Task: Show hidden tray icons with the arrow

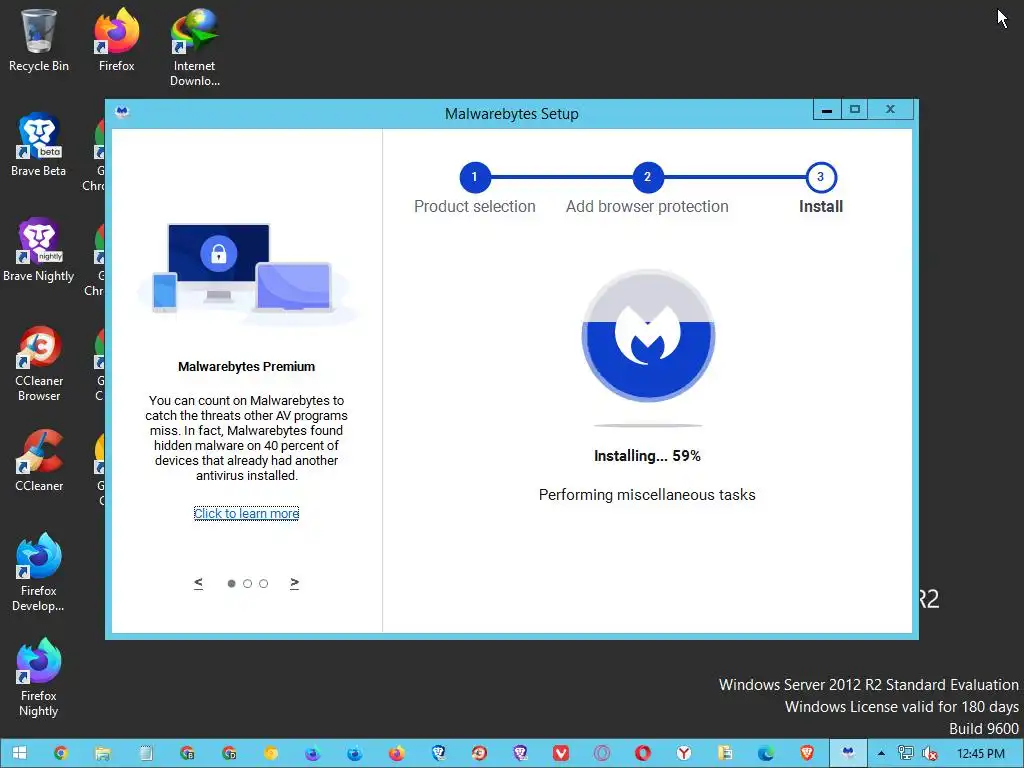Action: point(881,753)
